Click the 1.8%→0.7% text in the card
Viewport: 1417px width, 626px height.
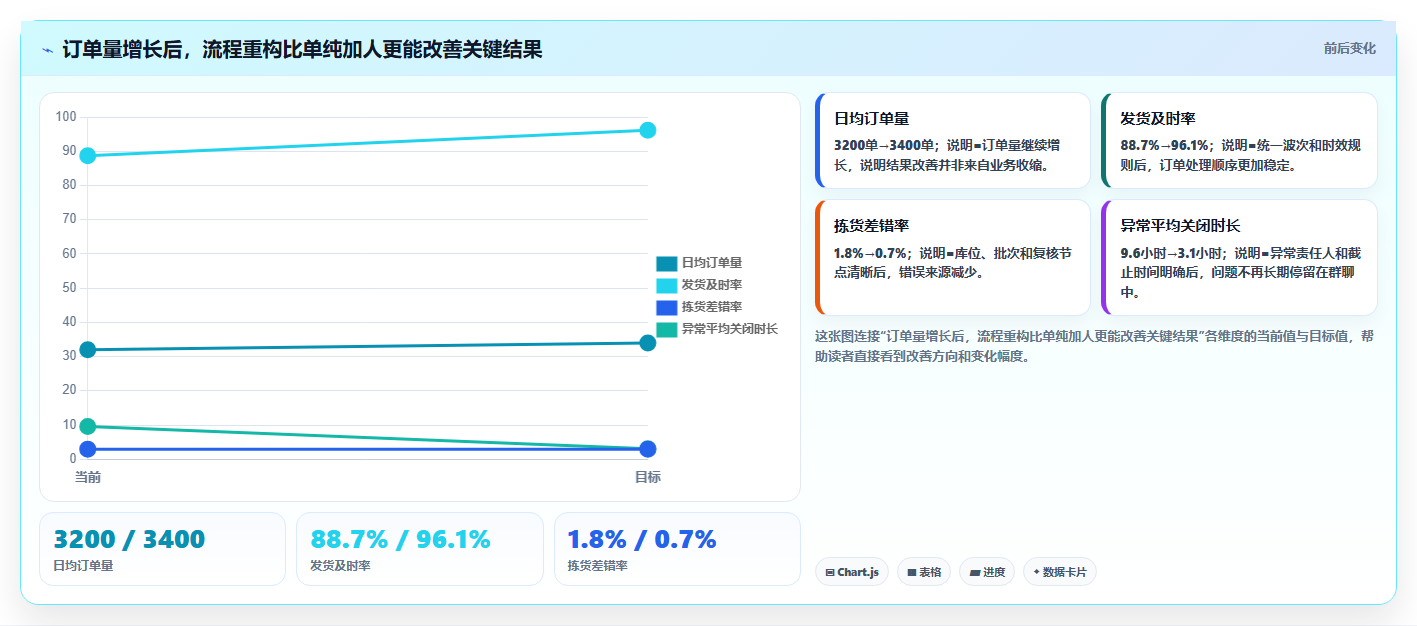(x=871, y=253)
